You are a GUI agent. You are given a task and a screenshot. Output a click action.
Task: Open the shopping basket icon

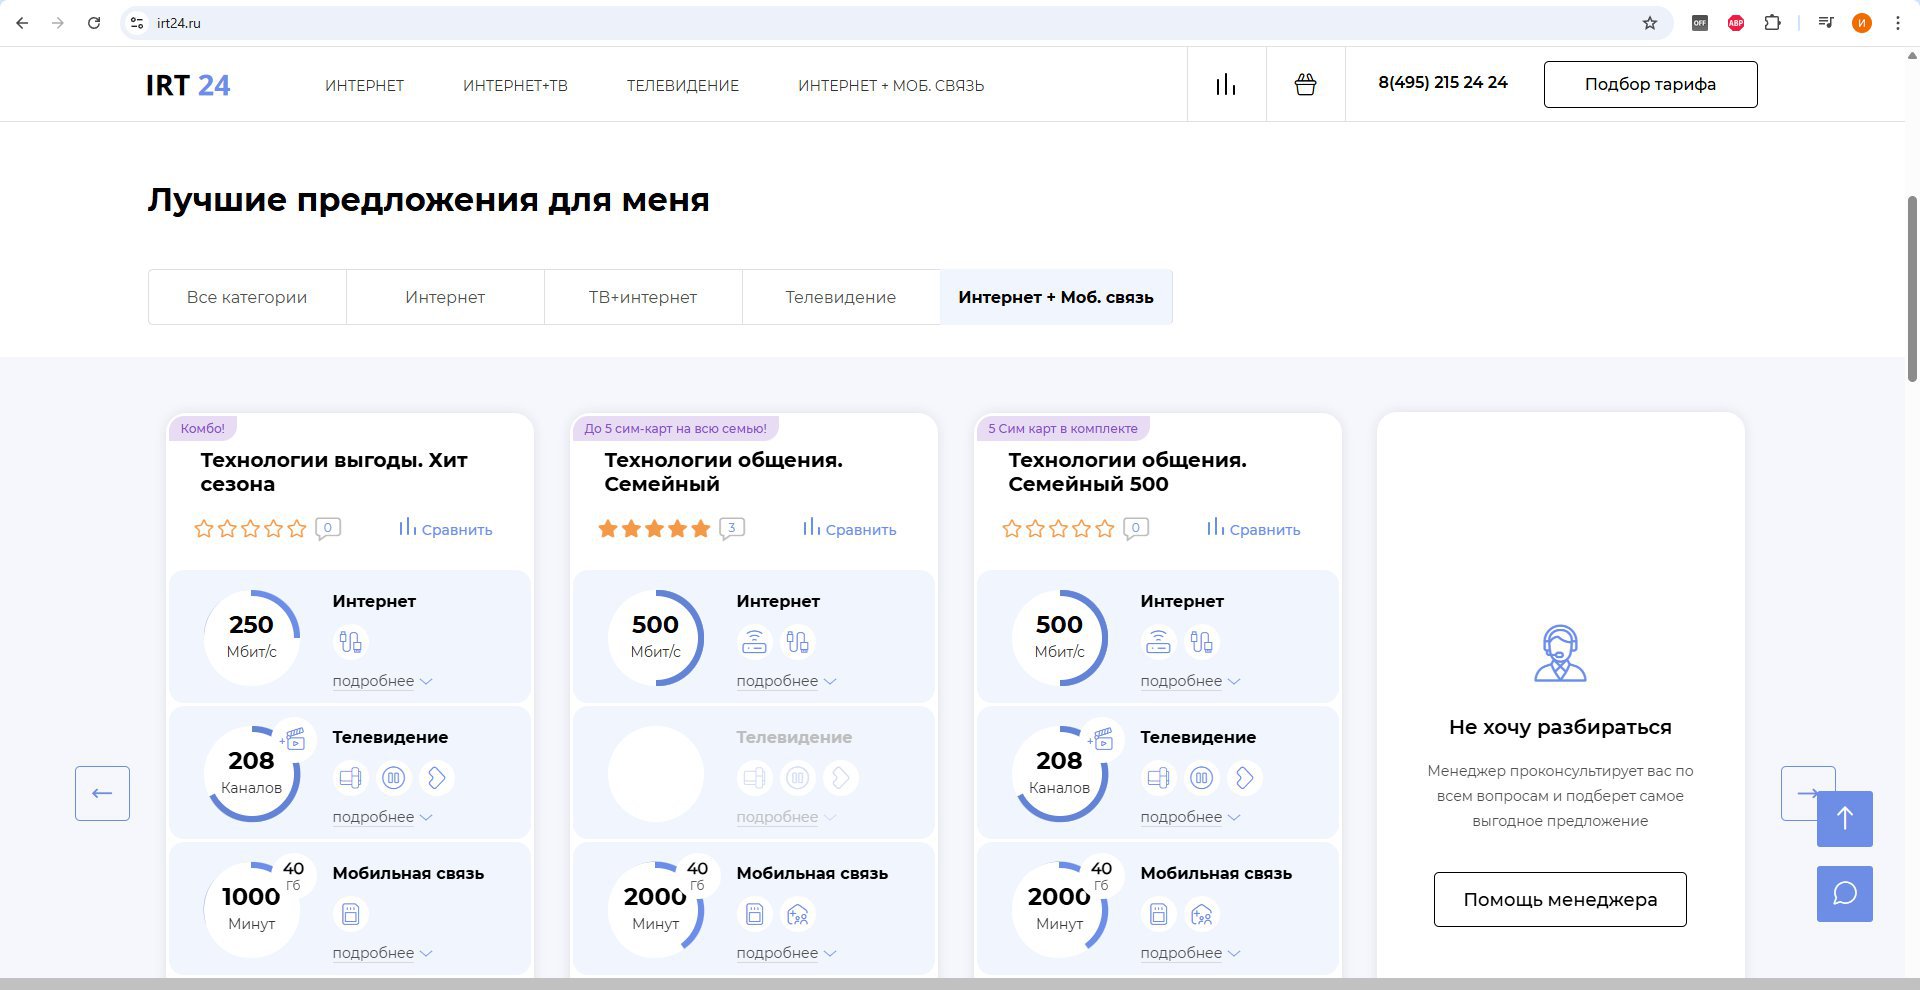pyautogui.click(x=1305, y=85)
